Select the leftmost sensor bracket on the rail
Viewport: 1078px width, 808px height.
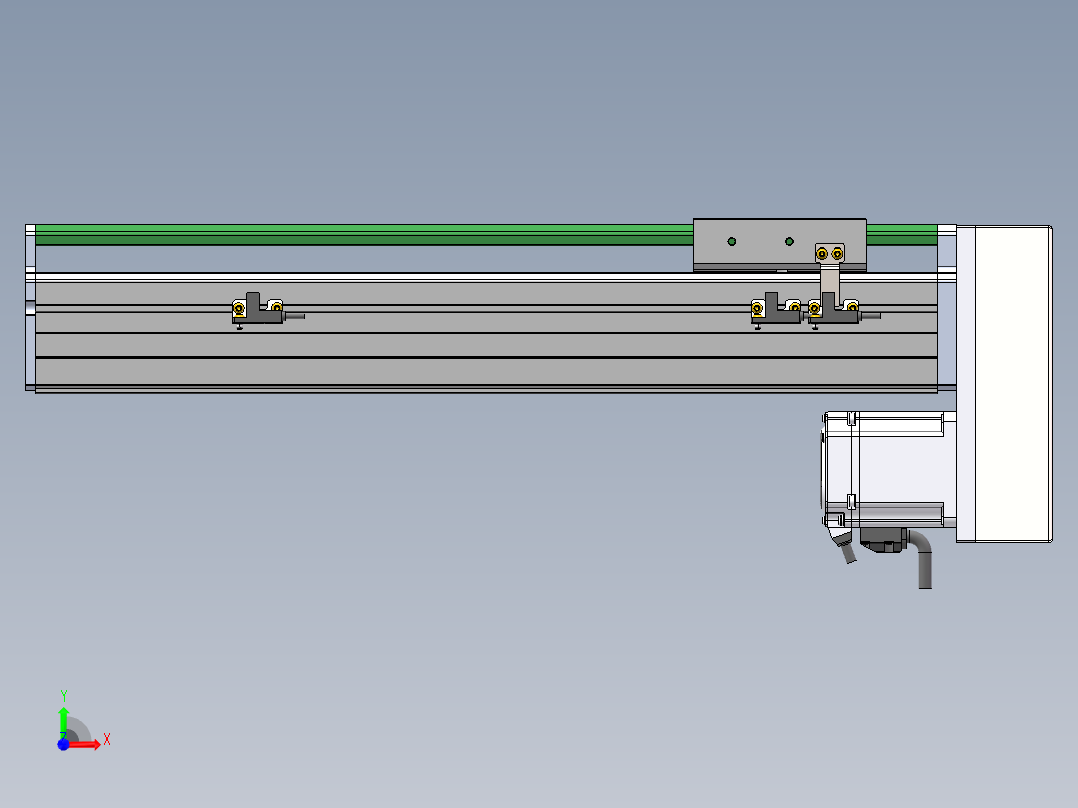(258, 310)
